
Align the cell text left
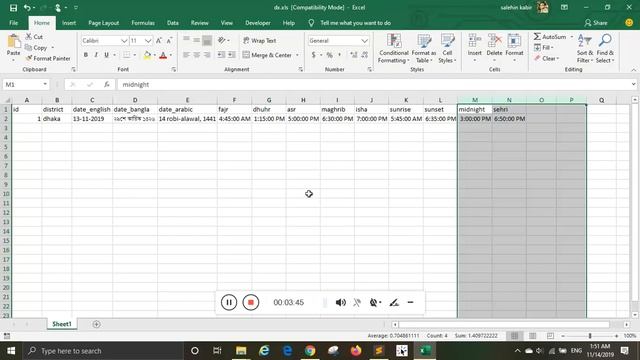point(186,55)
